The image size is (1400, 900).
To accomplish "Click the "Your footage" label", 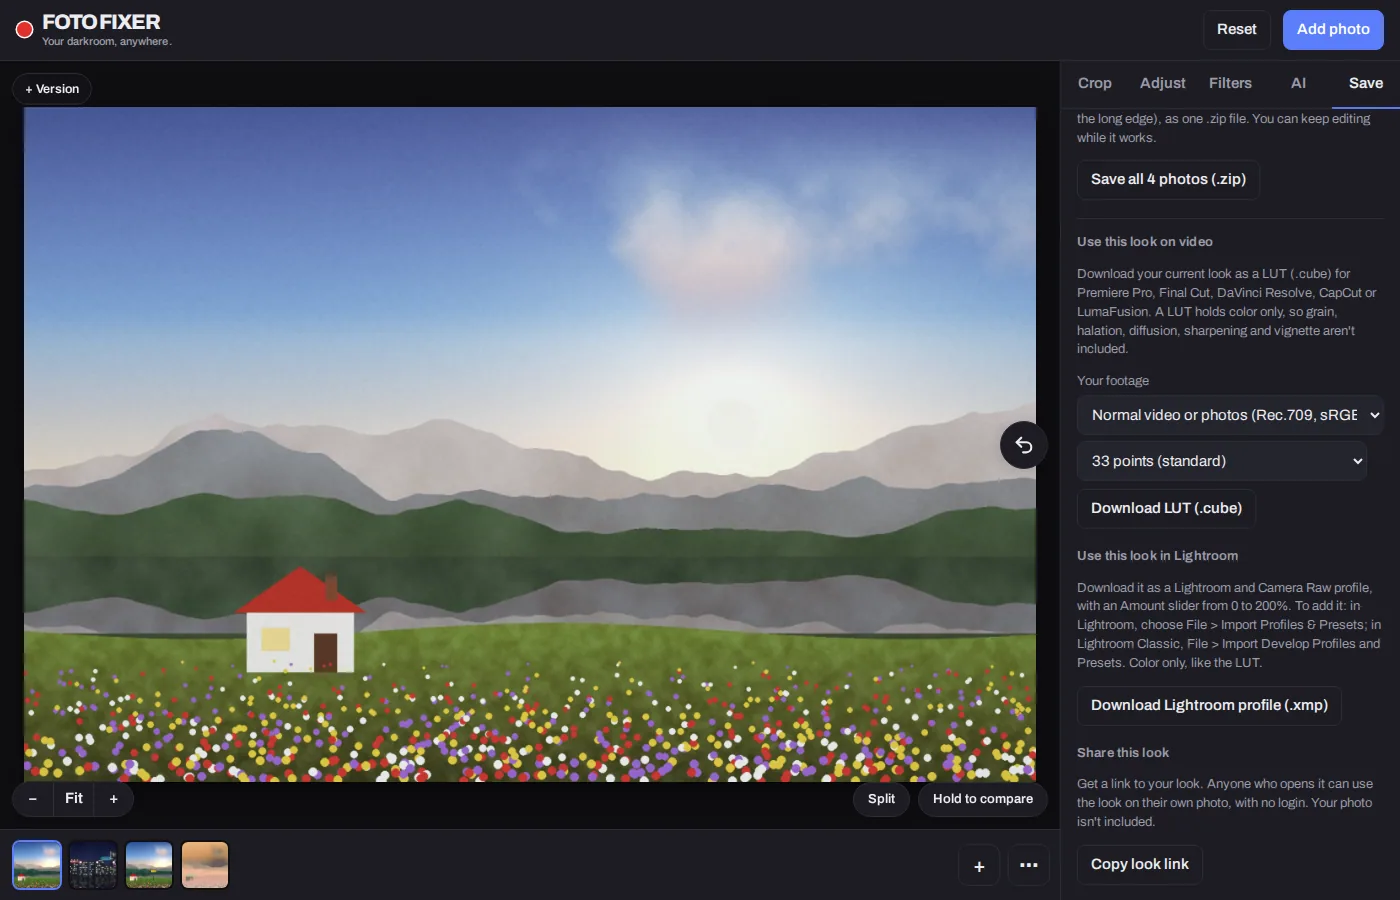I will (1113, 381).
